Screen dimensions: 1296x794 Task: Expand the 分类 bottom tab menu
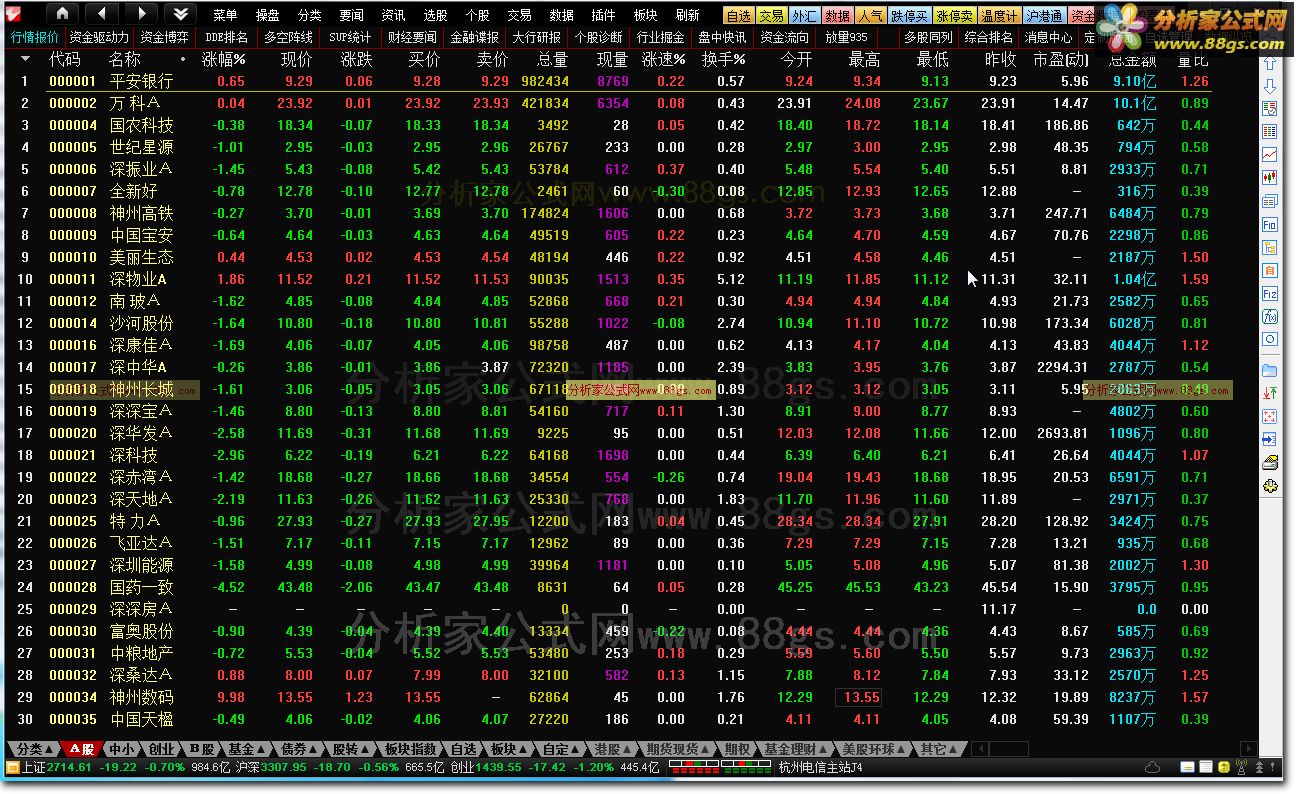coord(36,749)
